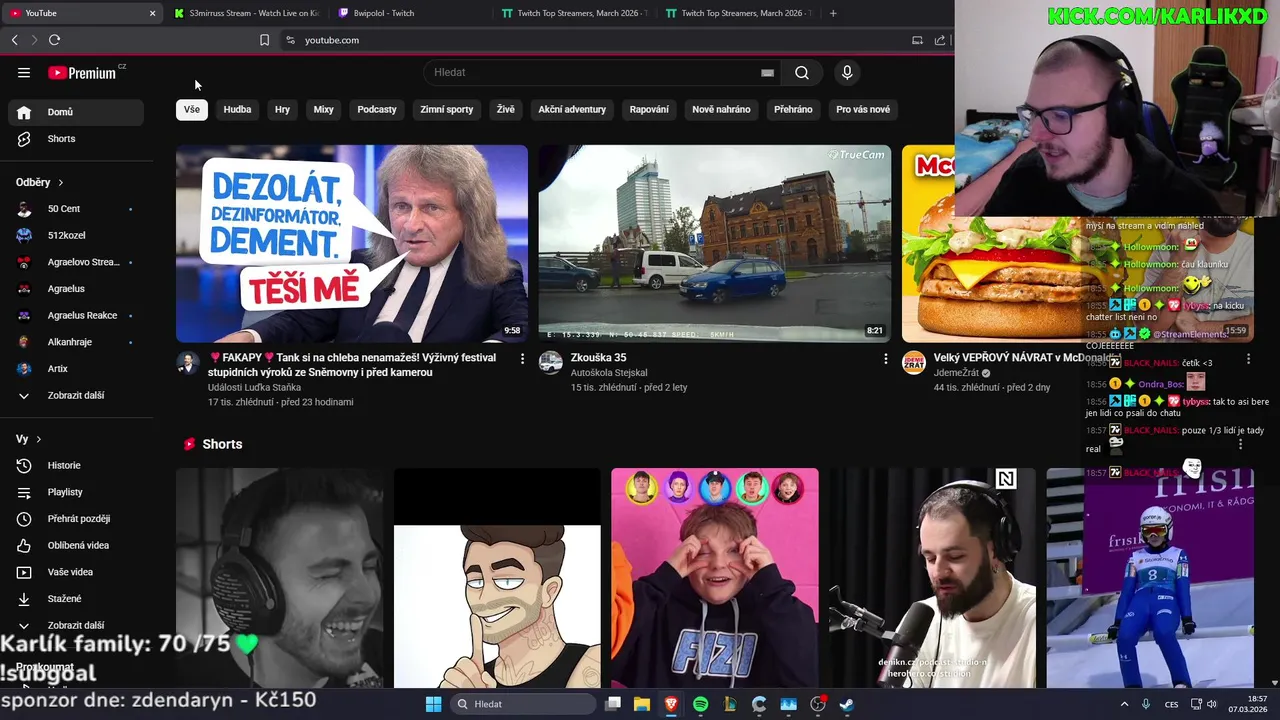Viewport: 1280px width, 720px height.
Task: Switch to Bwipolol Twitch tab
Action: pyautogui.click(x=410, y=13)
